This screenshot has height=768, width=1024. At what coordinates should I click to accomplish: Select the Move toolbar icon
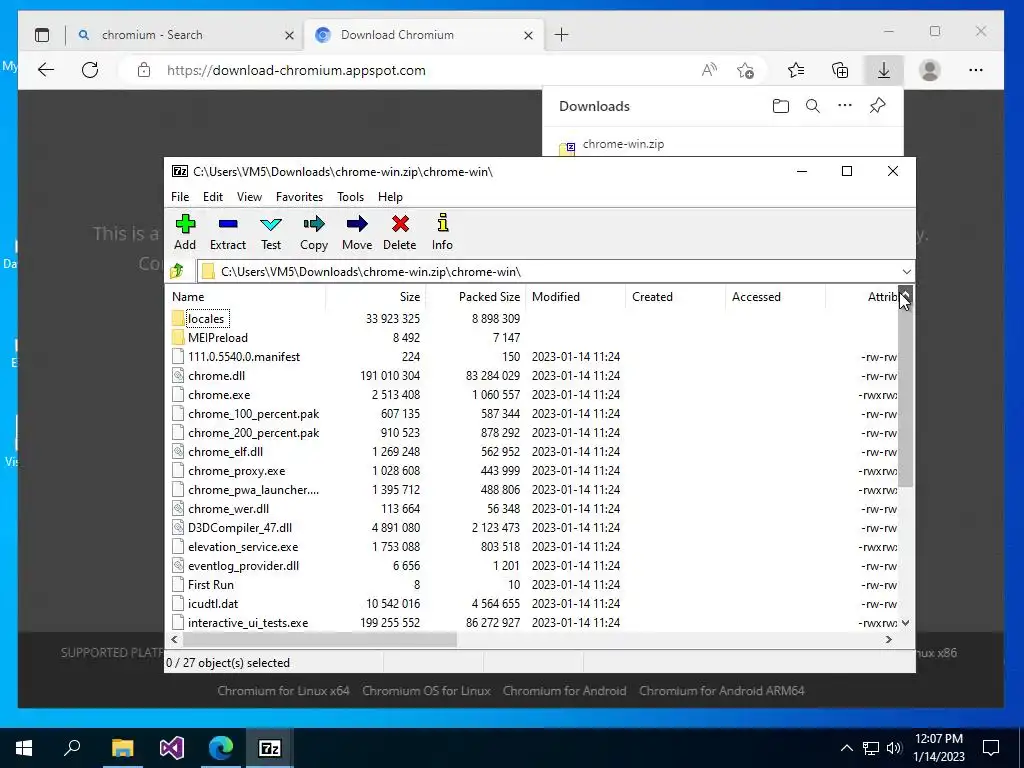click(357, 232)
